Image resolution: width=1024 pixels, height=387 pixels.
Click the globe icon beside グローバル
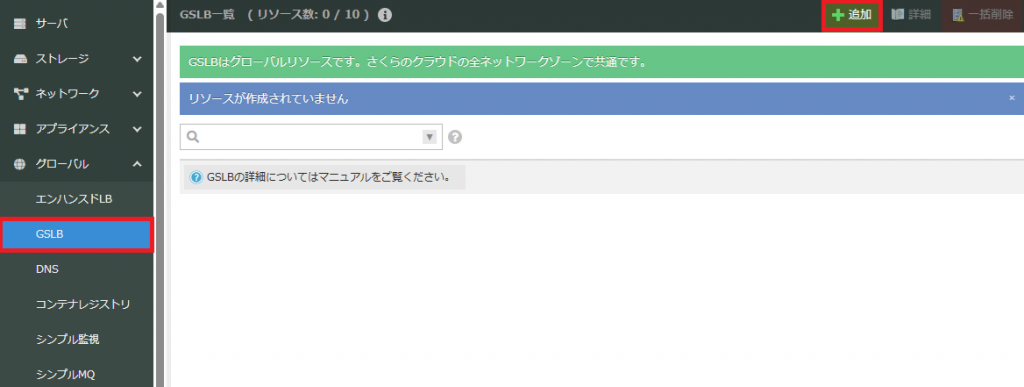pyautogui.click(x=20, y=164)
